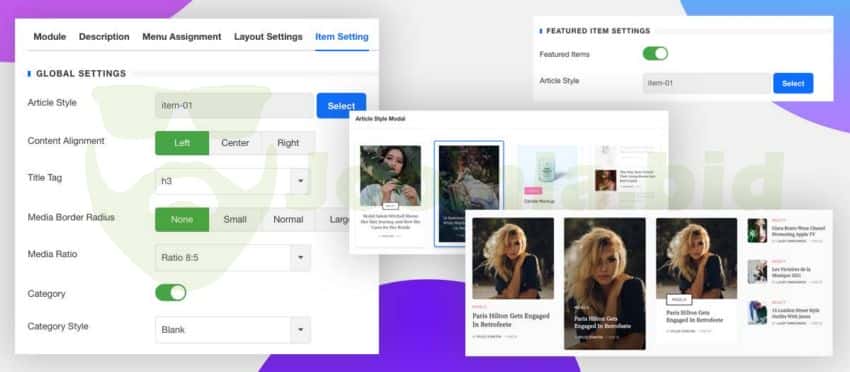This screenshot has width=850, height=372.
Task: Select the Item Setting tab
Action: point(342,37)
